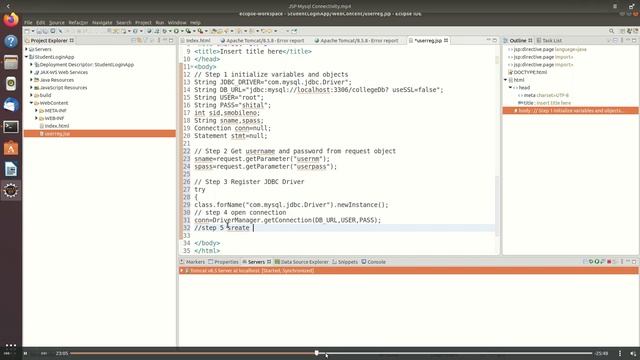The image size is (640, 360).
Task: Open Help from the Ubuntu dock
Action: (x=11, y=41)
